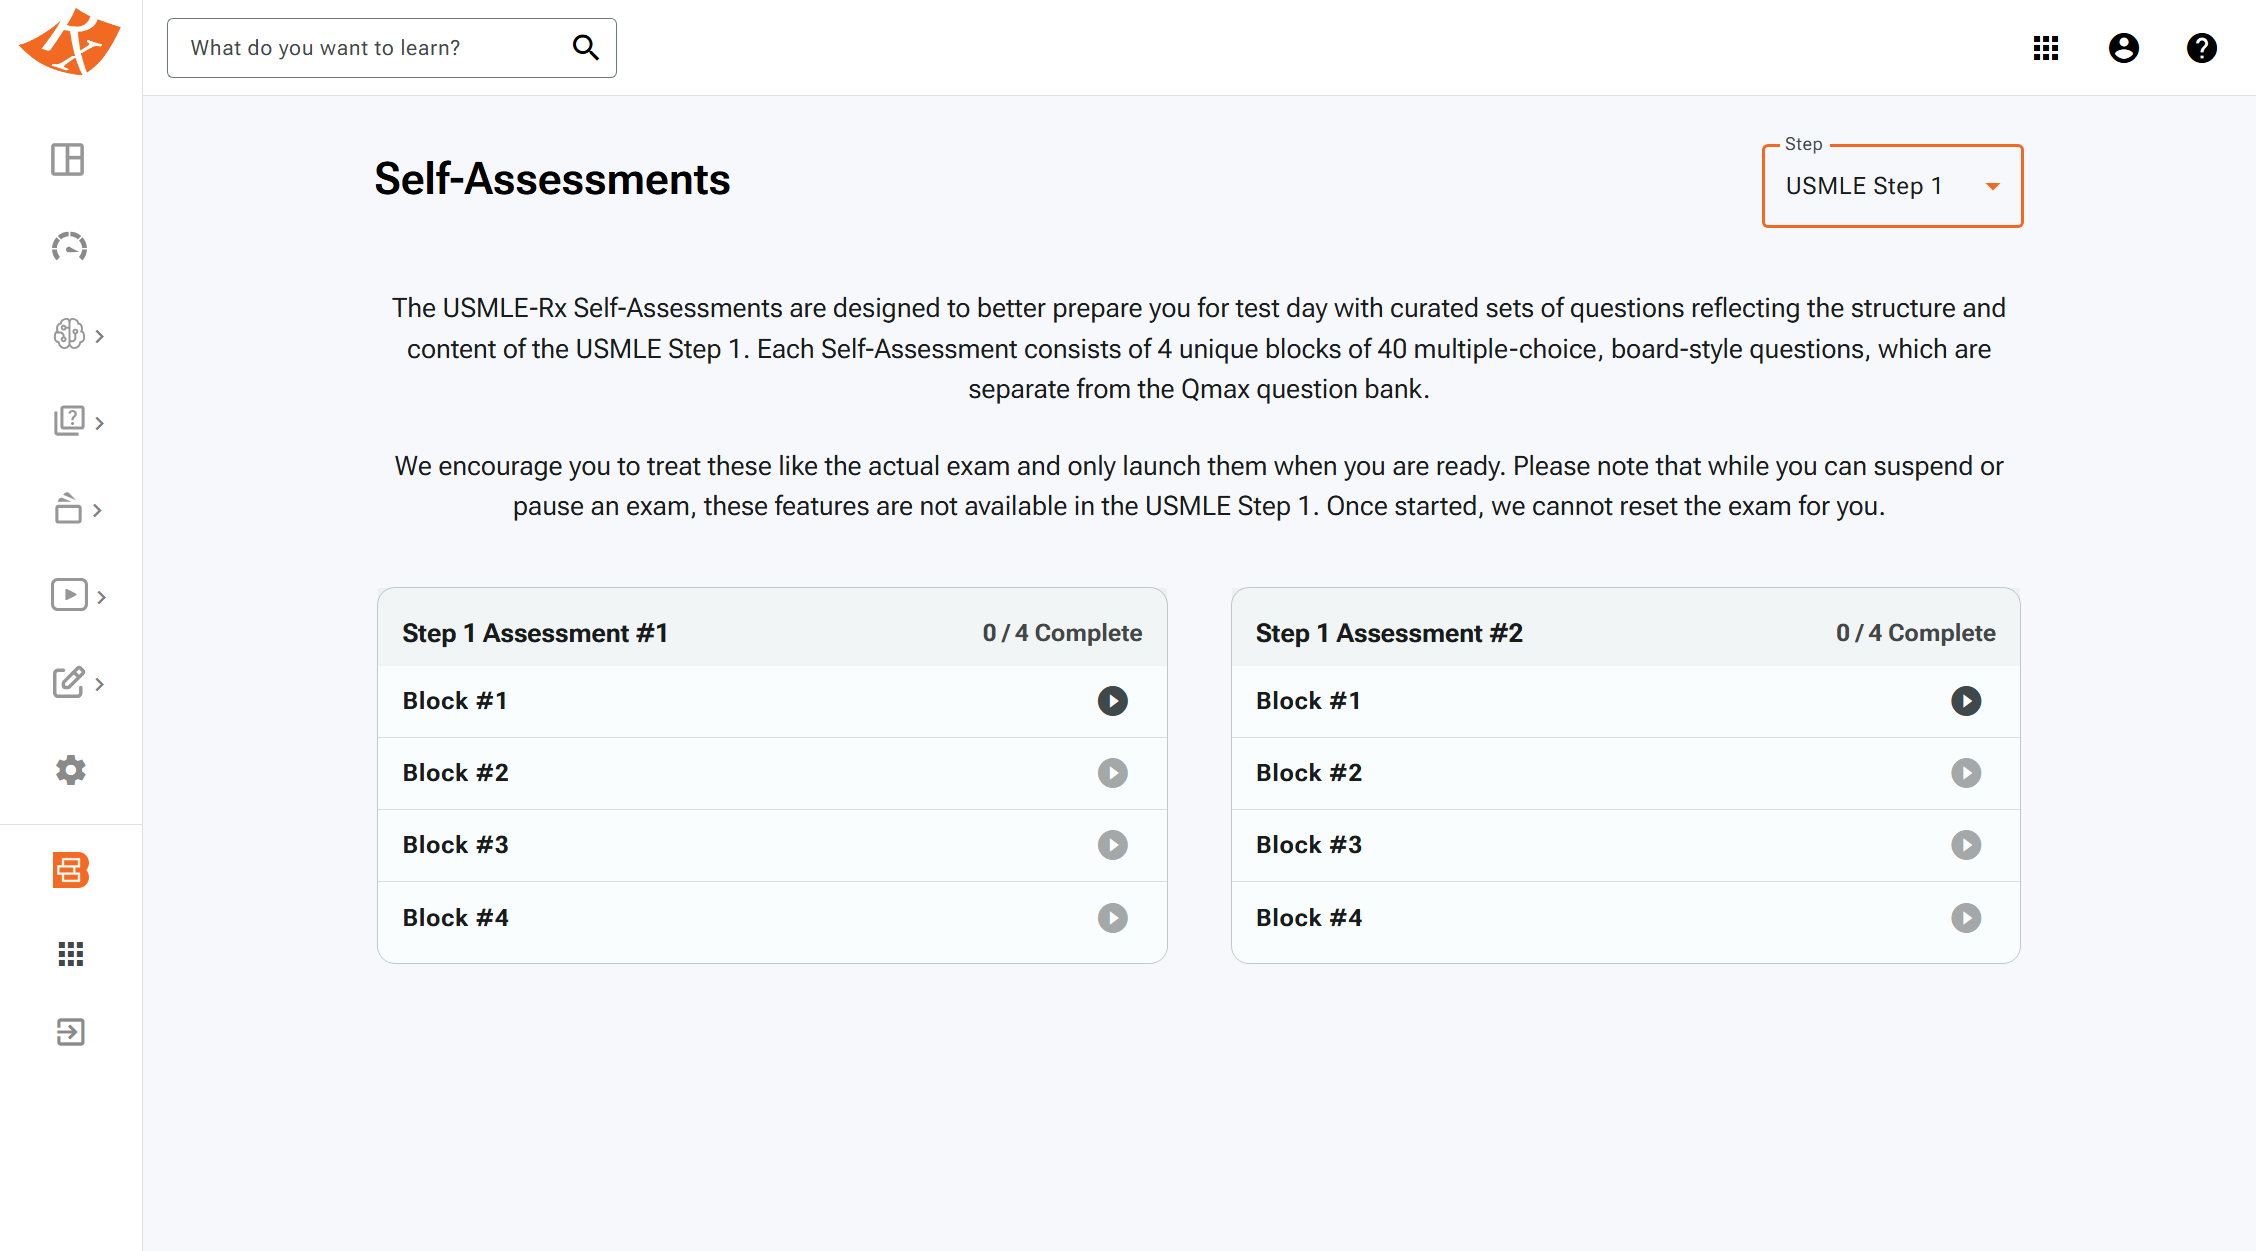This screenshot has height=1251, width=2256.
Task: Expand the question bank sidebar menu
Action: pyautogui.click(x=77, y=422)
